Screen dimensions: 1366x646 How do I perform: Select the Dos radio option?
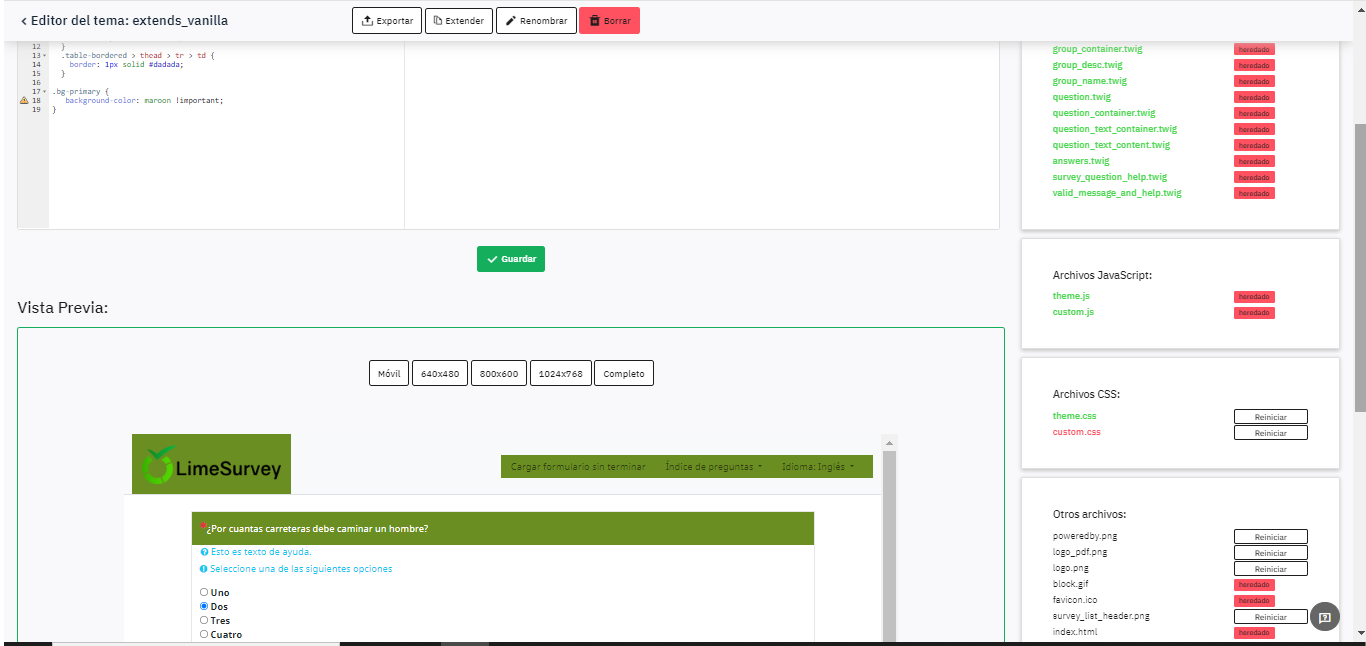coord(204,607)
